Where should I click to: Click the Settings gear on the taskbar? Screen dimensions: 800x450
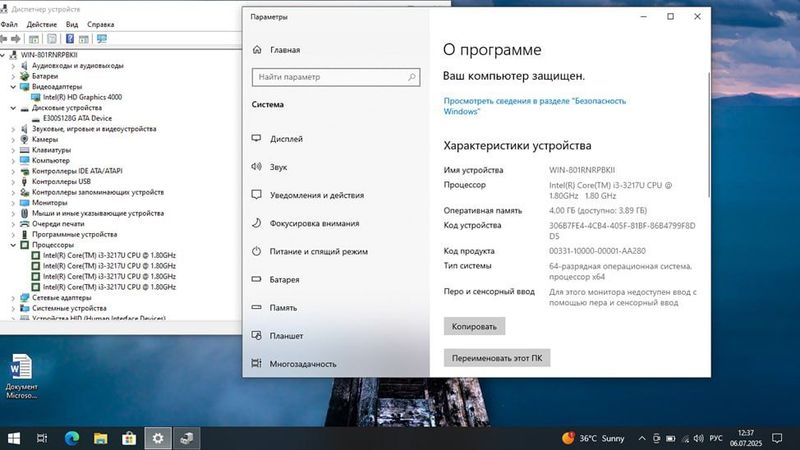tap(158, 438)
